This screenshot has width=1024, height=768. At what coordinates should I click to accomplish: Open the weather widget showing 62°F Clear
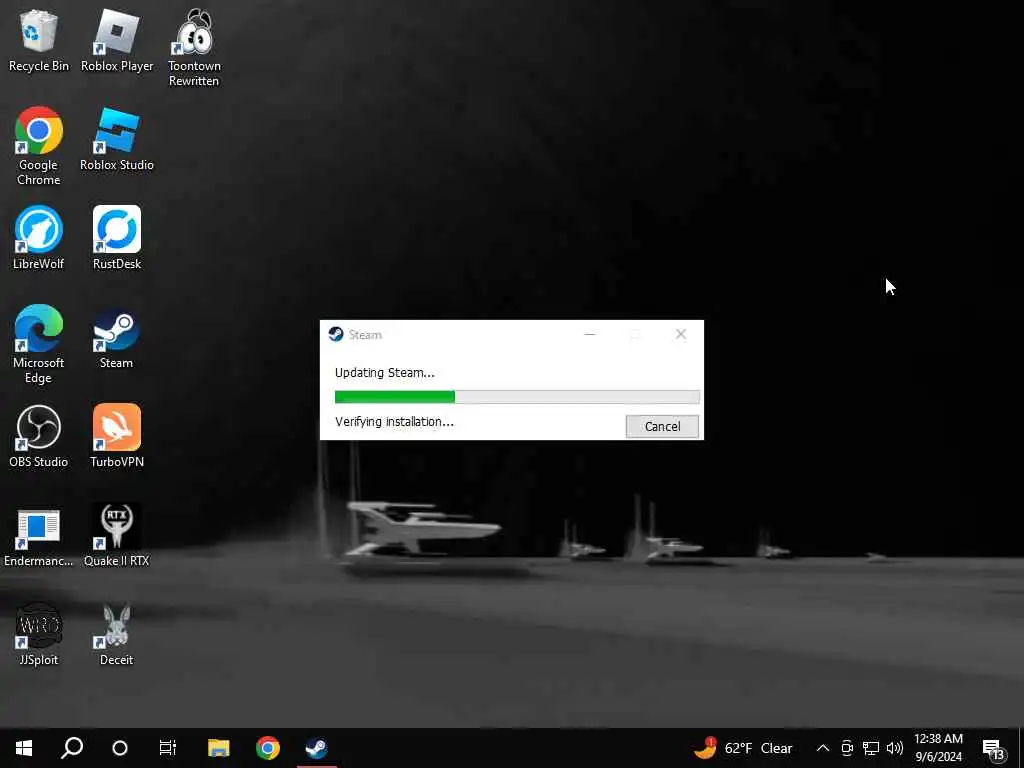(x=744, y=748)
